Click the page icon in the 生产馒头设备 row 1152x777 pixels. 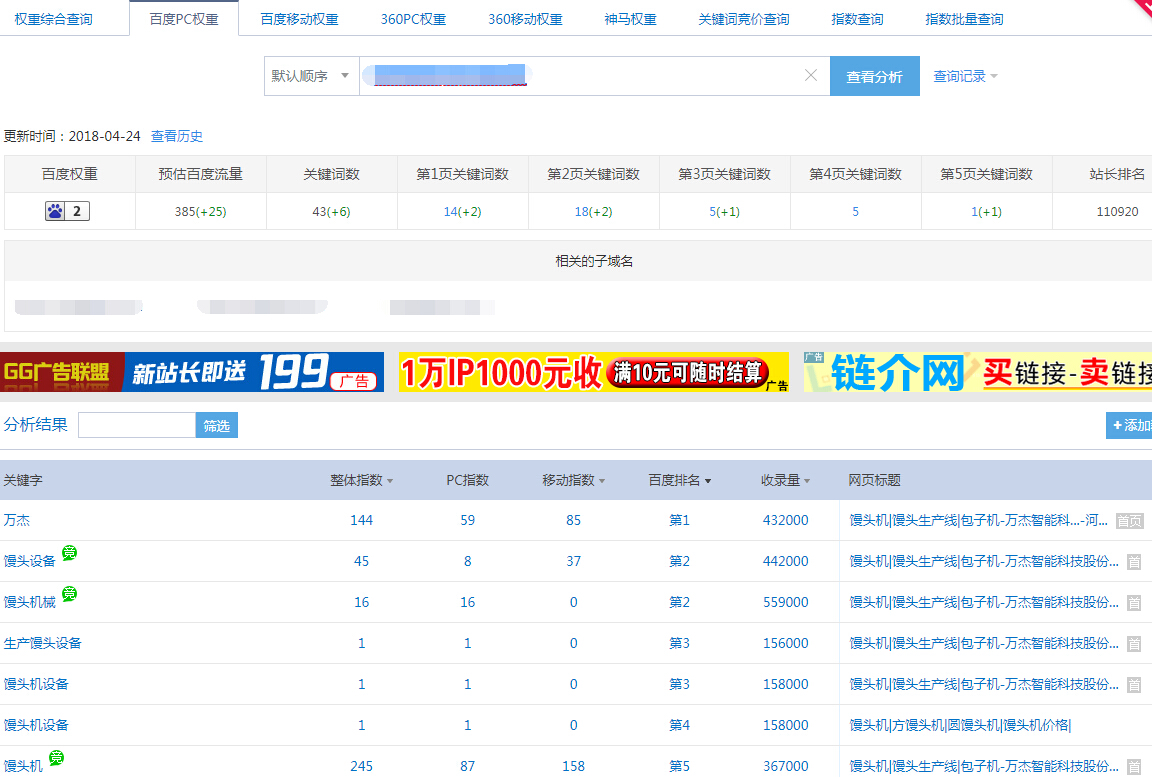click(x=1134, y=643)
